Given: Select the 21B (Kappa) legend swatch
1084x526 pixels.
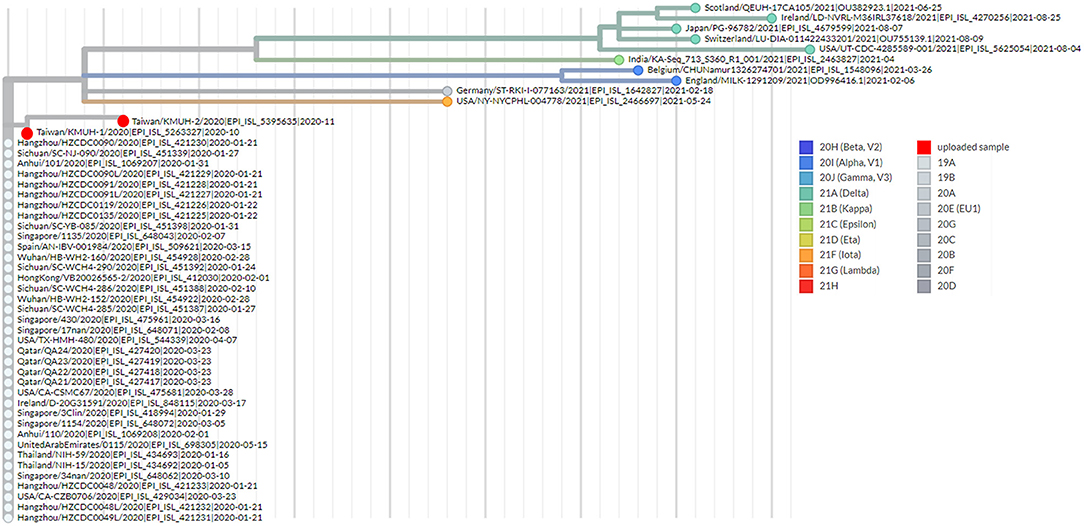Looking at the screenshot, I should coord(806,208).
